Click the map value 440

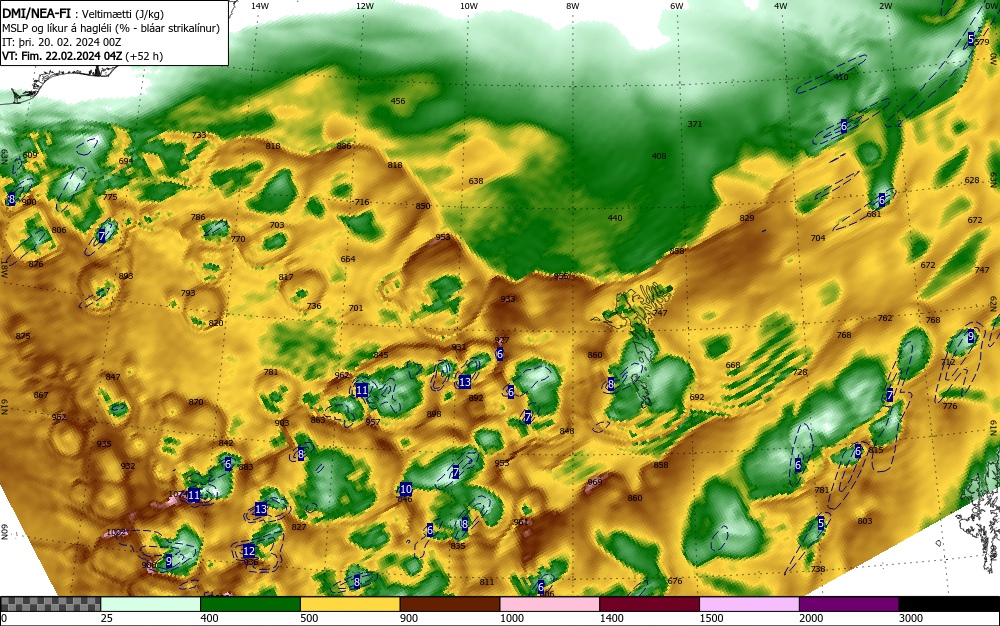point(615,217)
